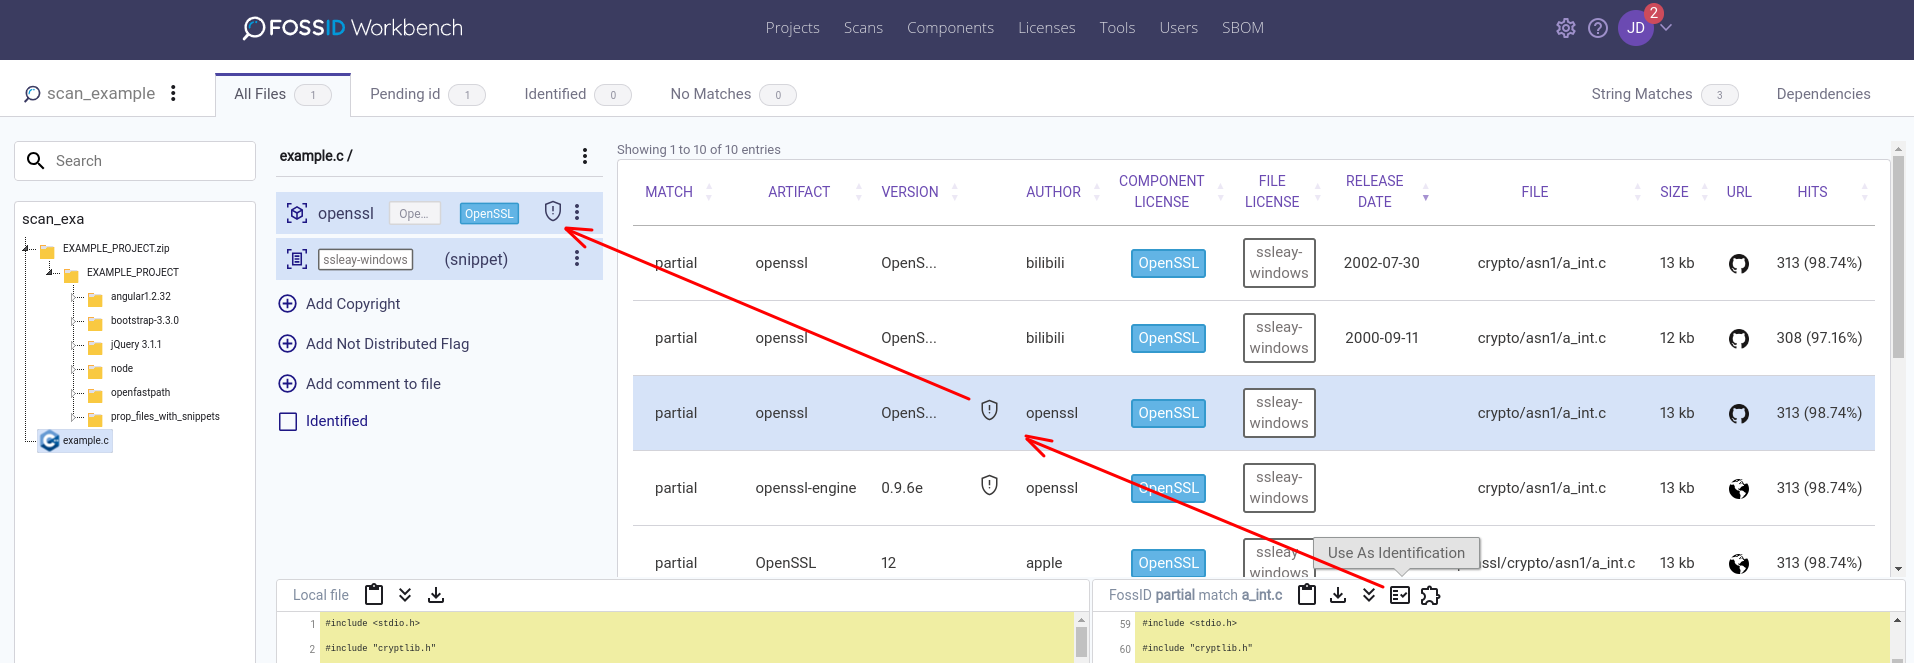Go to Scans in the top navigation
This screenshot has width=1914, height=663.
coord(863,28)
